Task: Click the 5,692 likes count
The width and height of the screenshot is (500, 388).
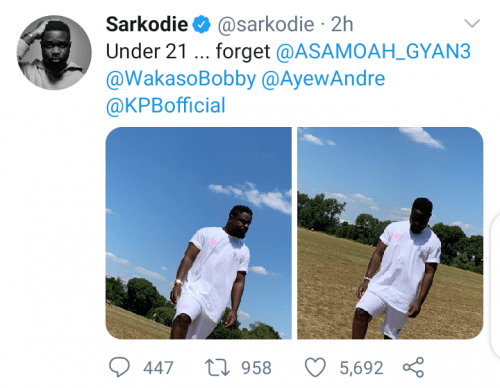Action: [361, 368]
